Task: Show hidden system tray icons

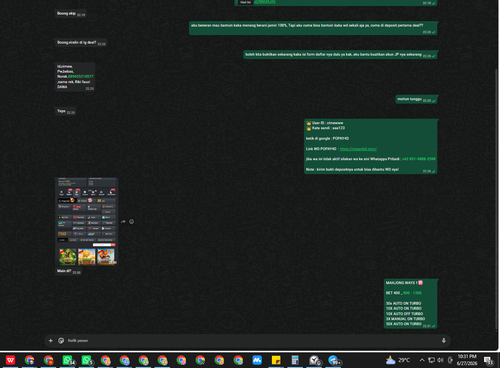Action: [x=422, y=360]
